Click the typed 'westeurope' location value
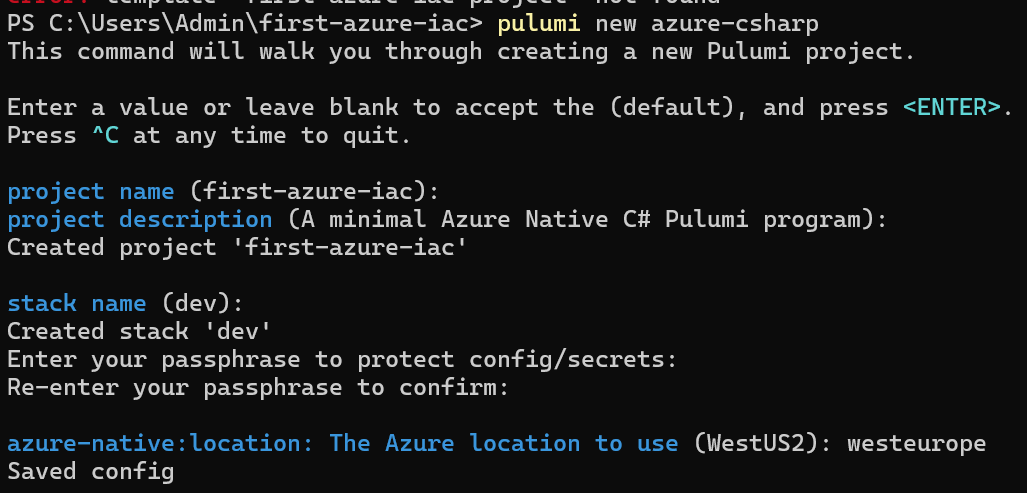 (916, 443)
